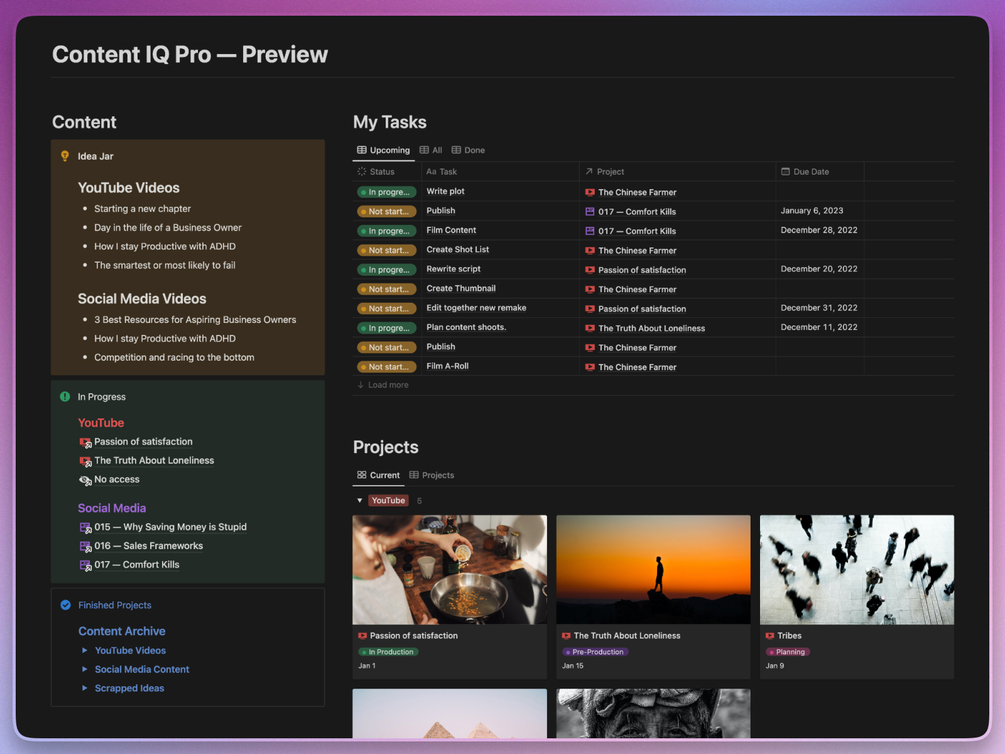The height and width of the screenshot is (754, 1005).
Task: Click icon beside 015 — Why Saving Money is Stupid
Action: (x=85, y=528)
